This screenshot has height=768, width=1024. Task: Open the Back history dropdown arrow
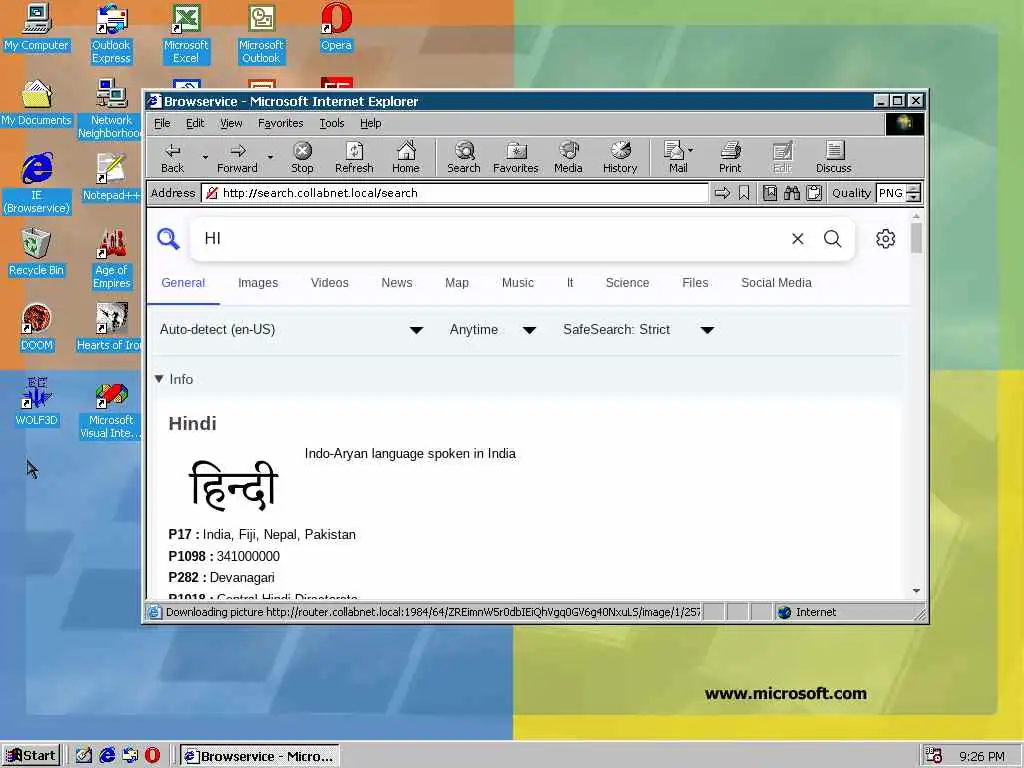pos(204,157)
